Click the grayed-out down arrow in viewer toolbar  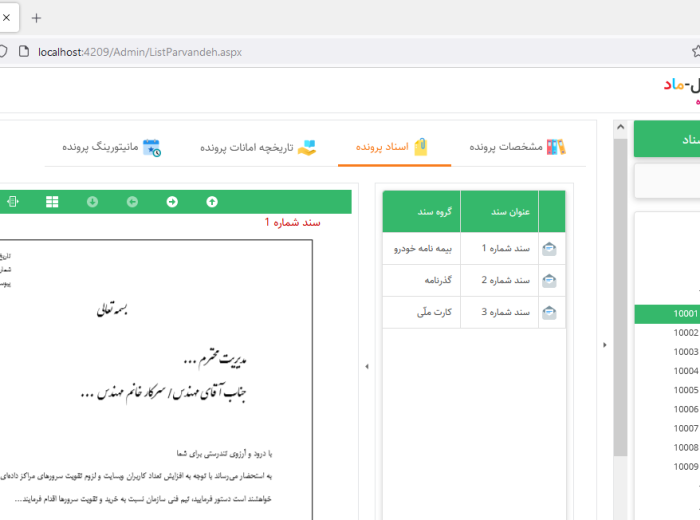coord(92,202)
